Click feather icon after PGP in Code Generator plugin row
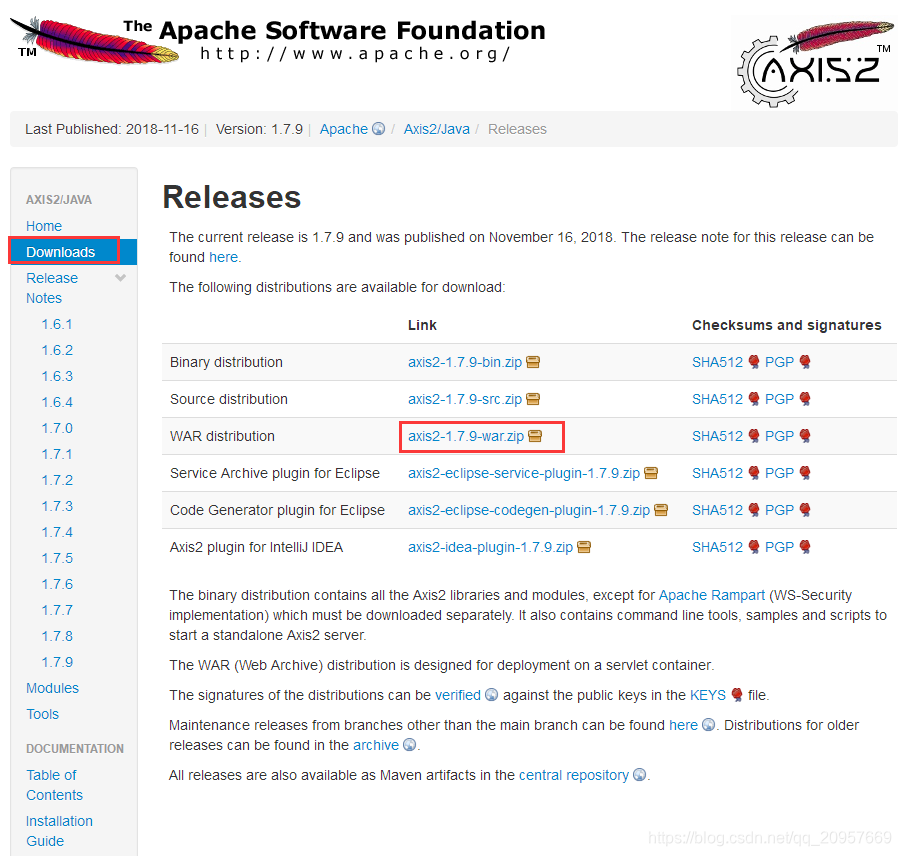Image resolution: width=901 pixels, height=856 pixels. pyautogui.click(x=805, y=510)
